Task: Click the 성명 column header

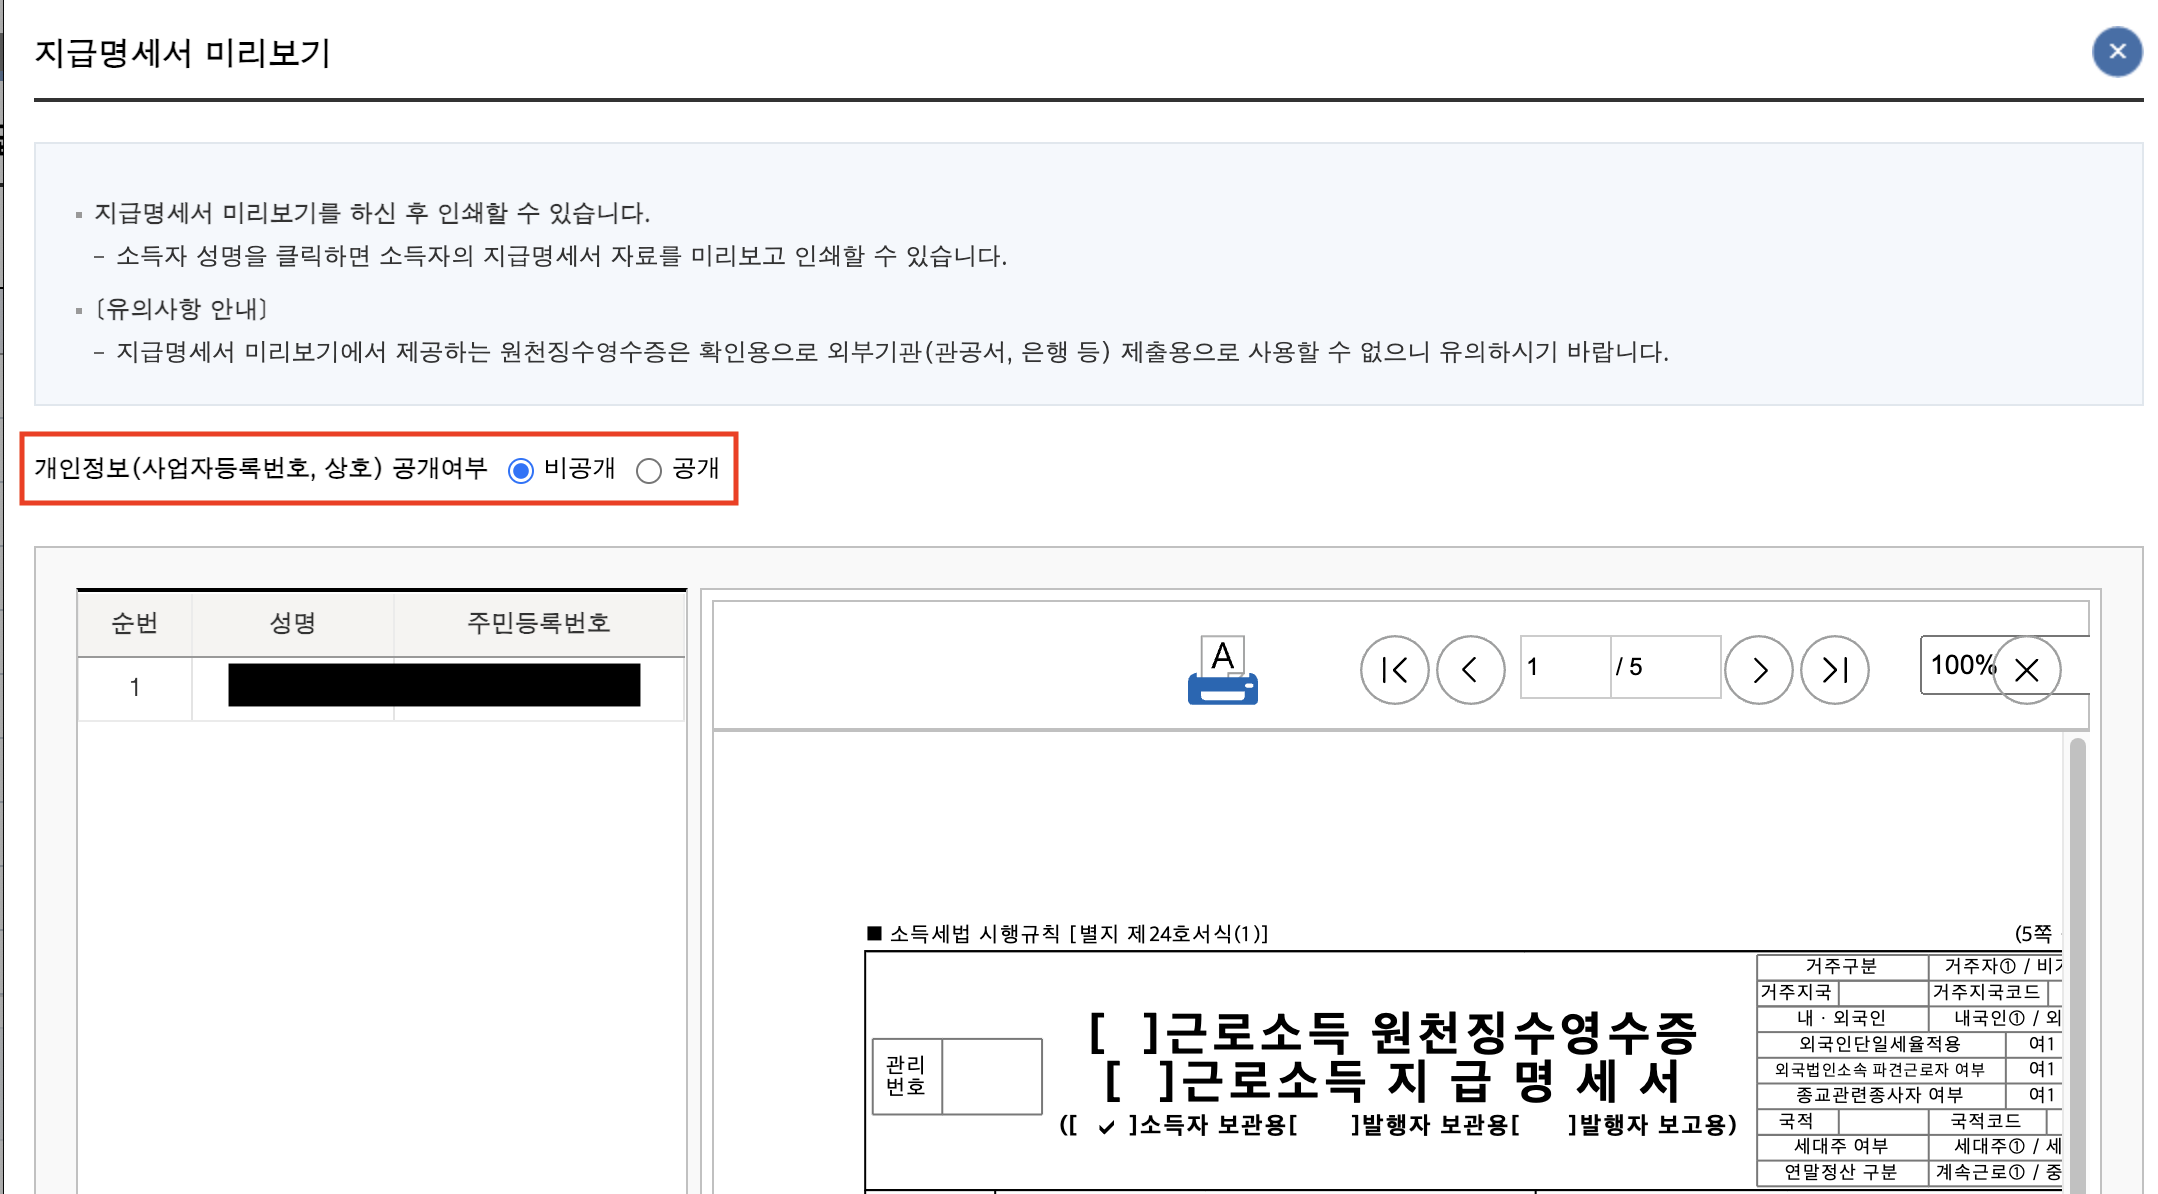Action: [291, 622]
